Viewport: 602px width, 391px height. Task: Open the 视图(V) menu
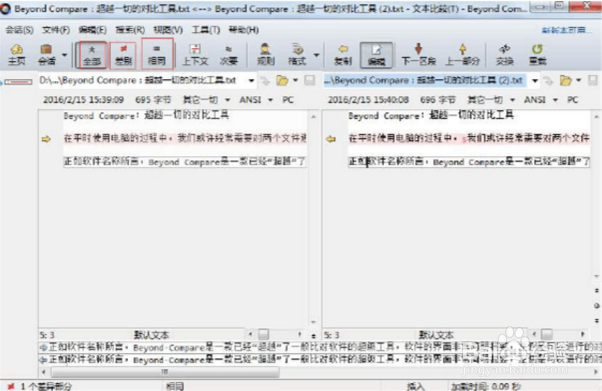point(168,30)
